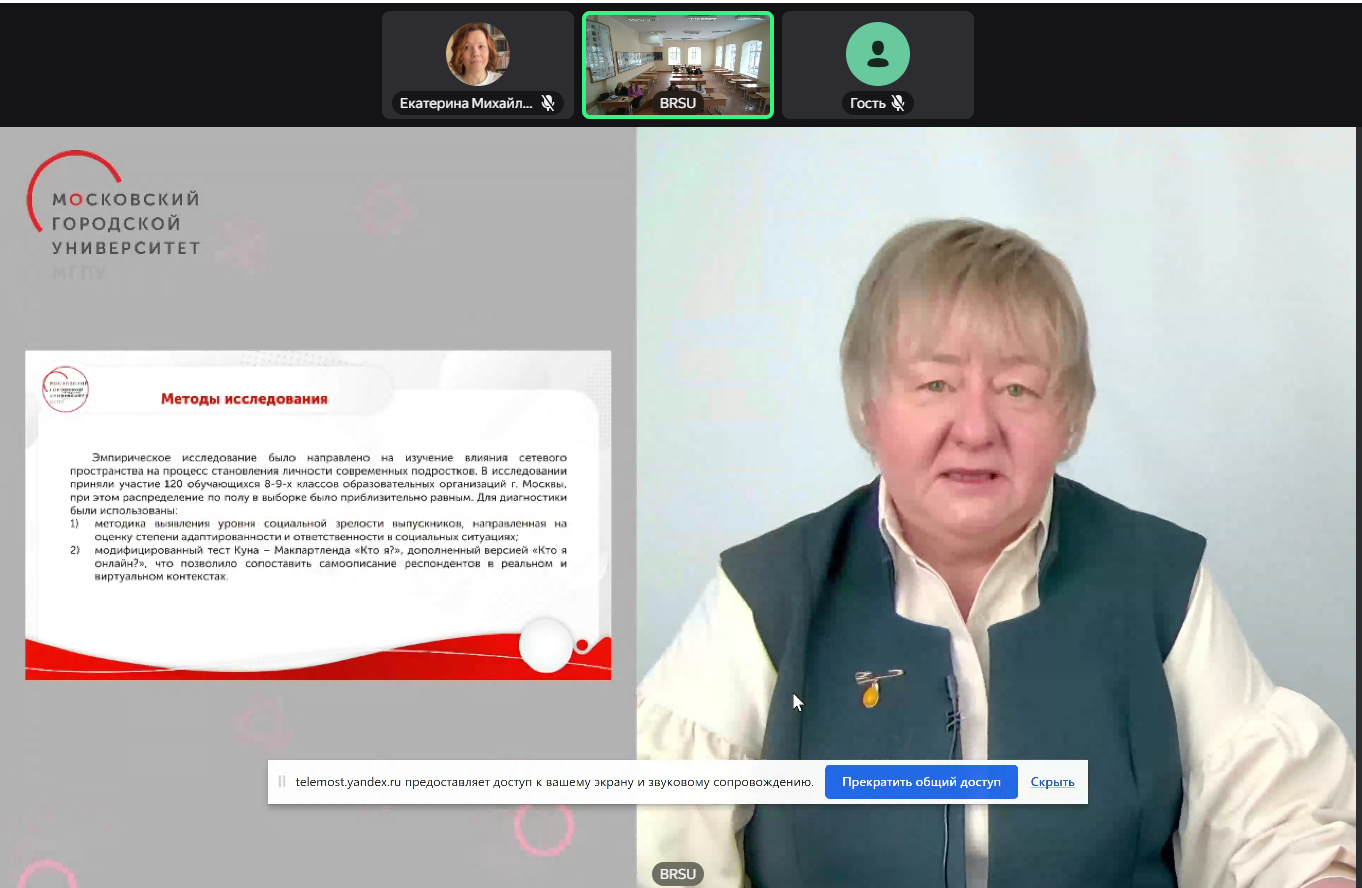Viewport: 1362px width, 888px height.
Task: Click the Прекратить общий доступ button
Action: pos(920,782)
